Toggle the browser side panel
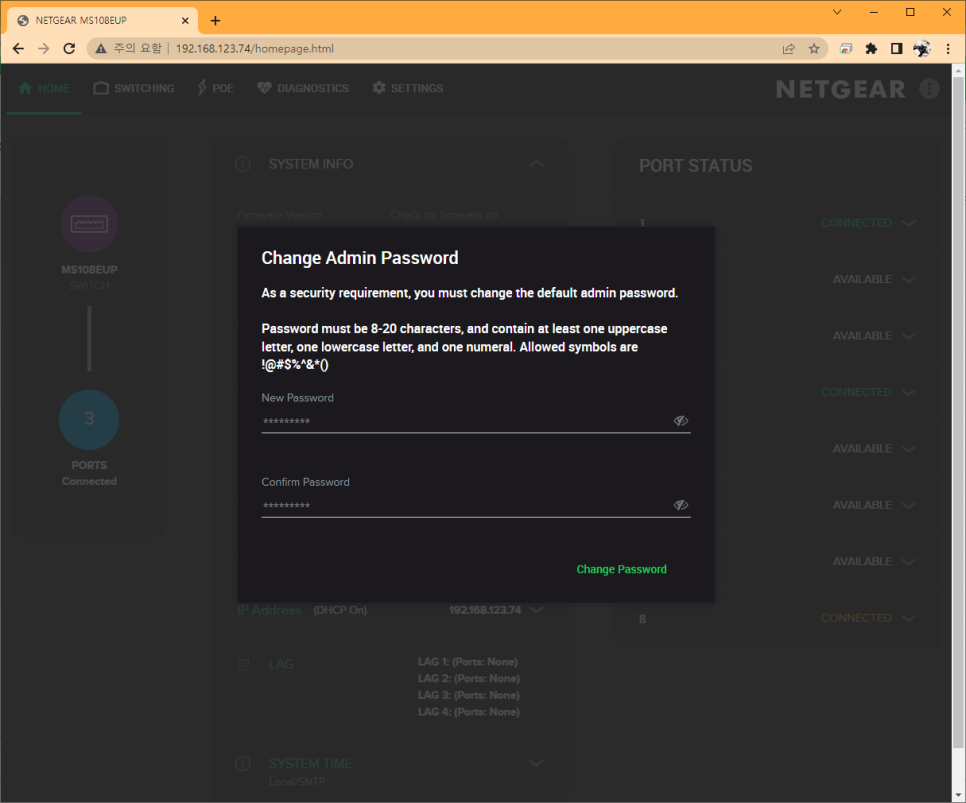 [x=896, y=49]
